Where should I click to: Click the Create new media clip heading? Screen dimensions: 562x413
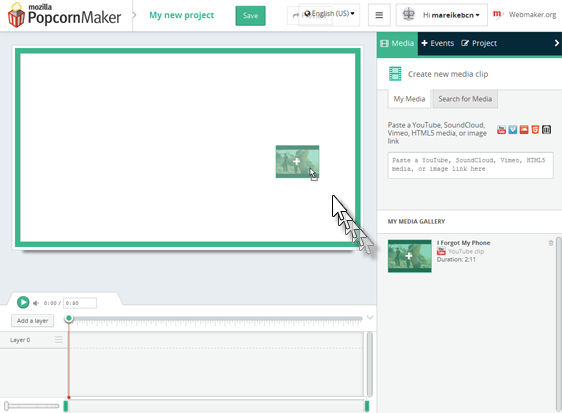(448, 74)
